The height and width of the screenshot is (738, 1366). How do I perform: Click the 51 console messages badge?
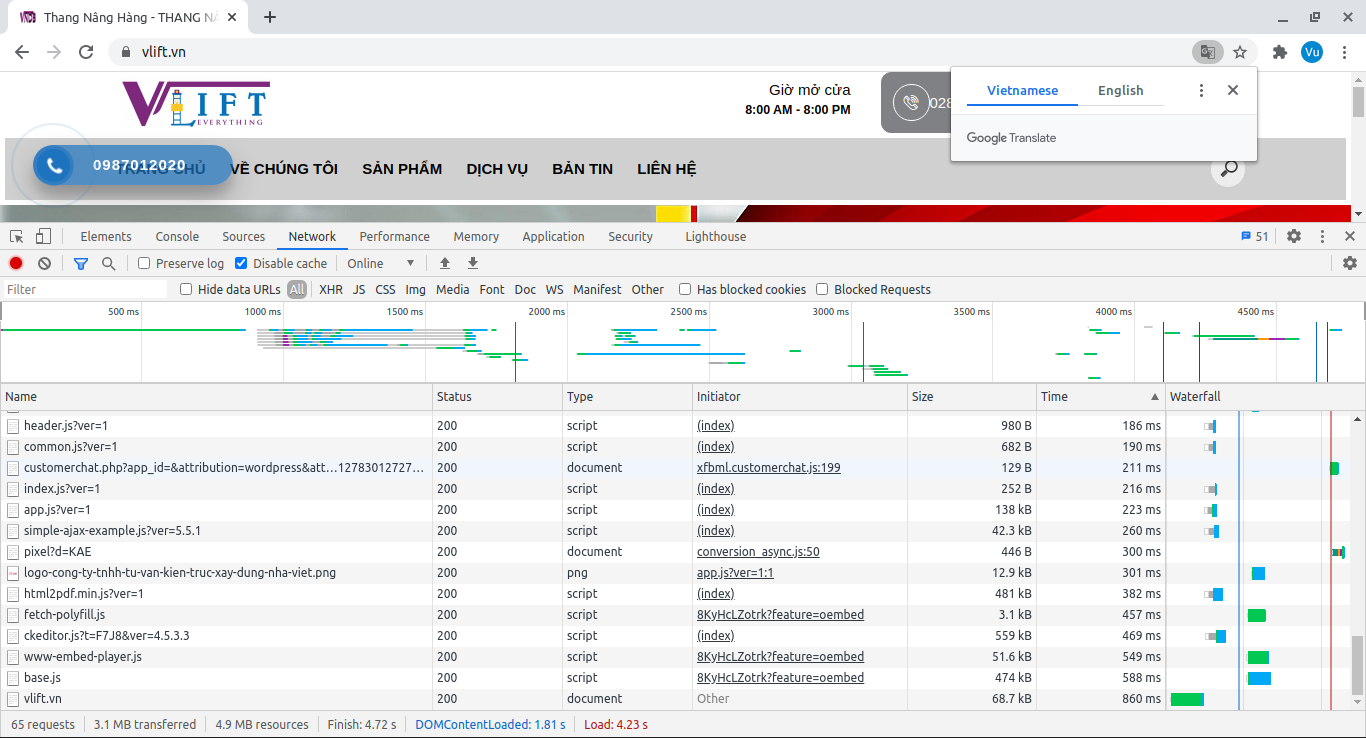(1254, 236)
